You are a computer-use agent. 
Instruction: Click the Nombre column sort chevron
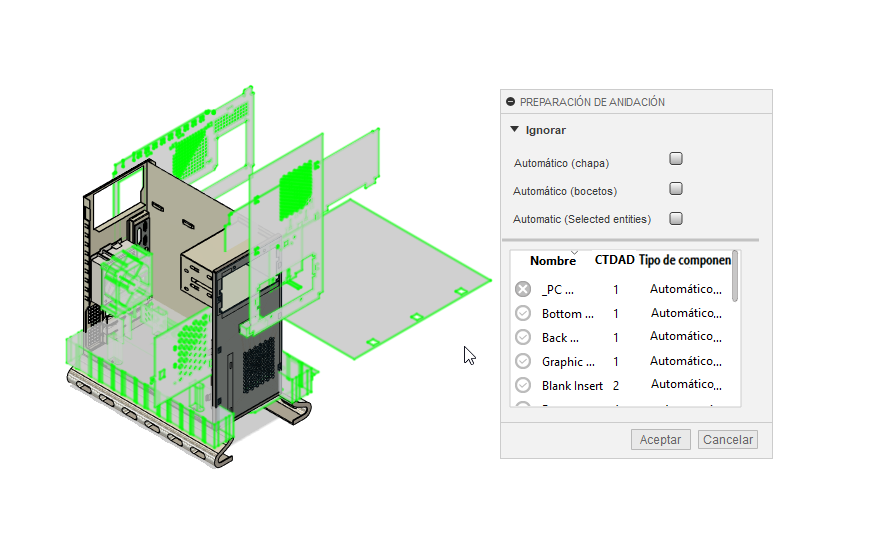pyautogui.click(x=574, y=253)
